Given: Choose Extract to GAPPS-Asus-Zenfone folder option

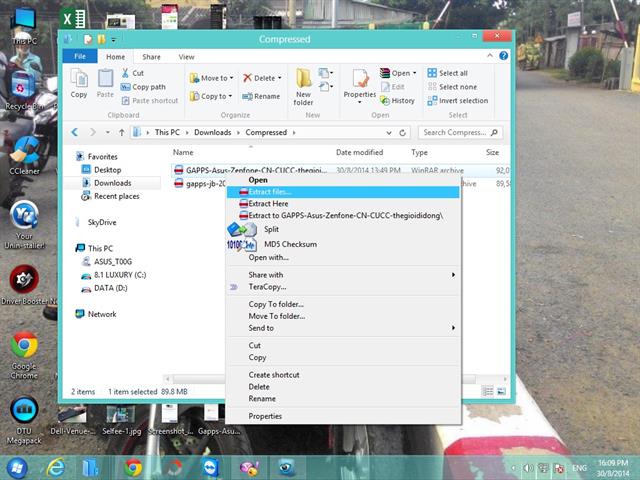Looking at the screenshot, I should (343, 216).
